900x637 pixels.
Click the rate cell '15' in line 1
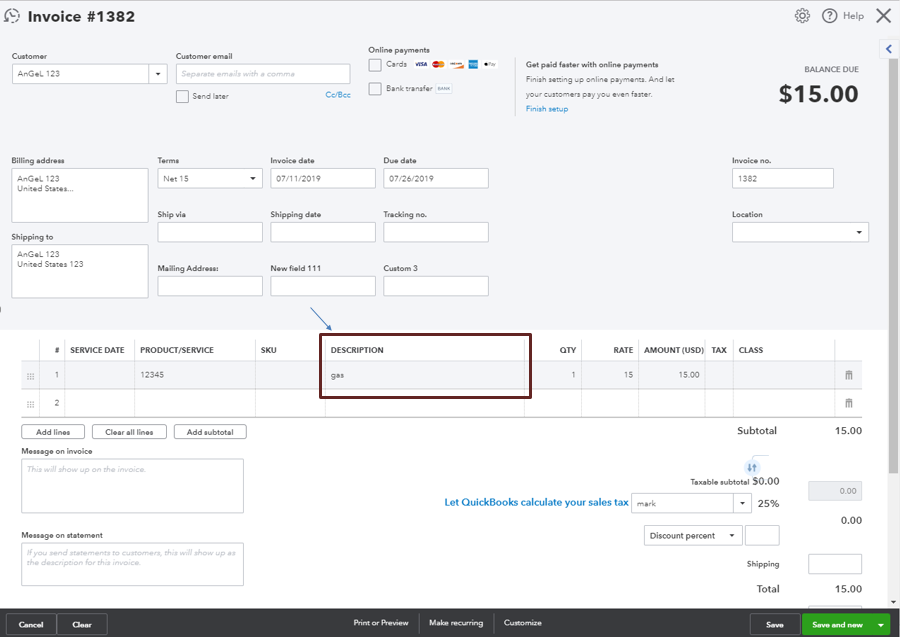(x=610, y=375)
